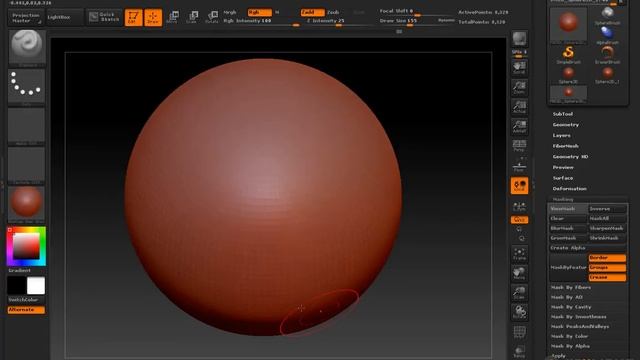Click the Scroll document icon
This screenshot has height=360, width=640.
click(x=520, y=67)
